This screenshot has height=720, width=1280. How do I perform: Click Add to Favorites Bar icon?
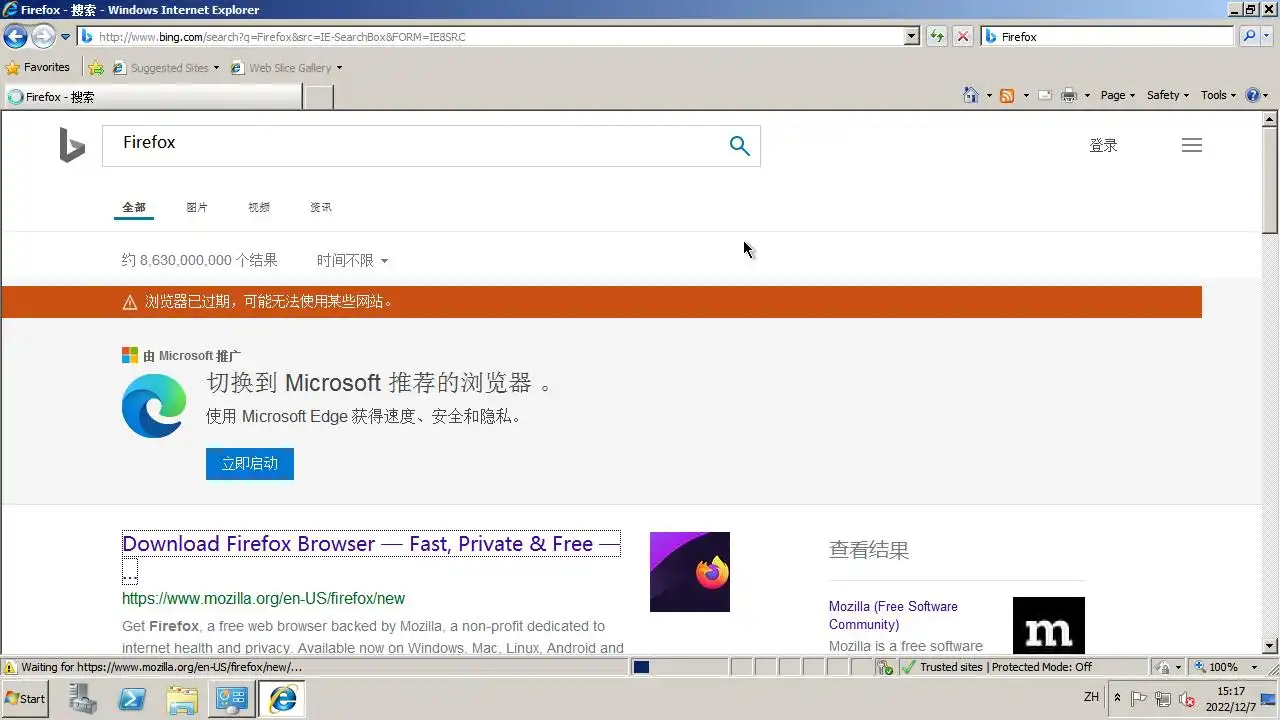pos(96,68)
